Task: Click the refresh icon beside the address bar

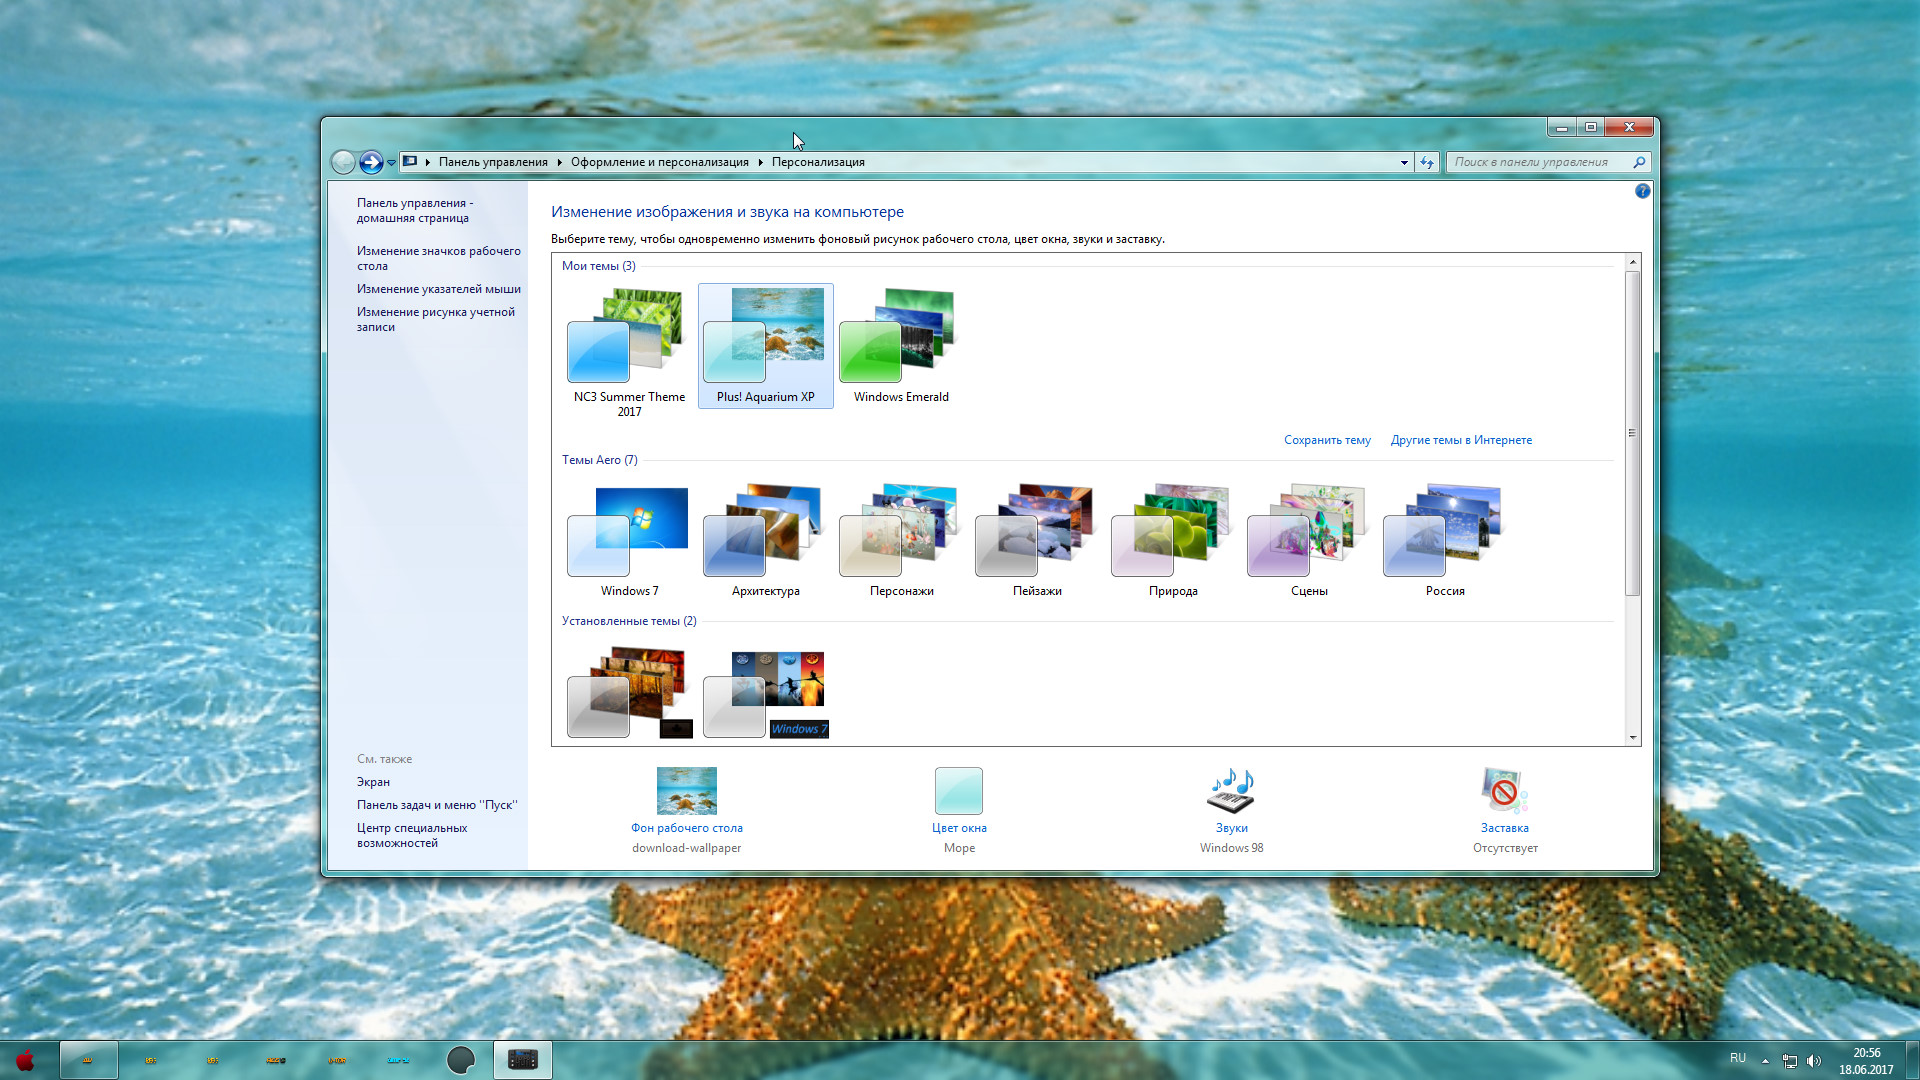Action: pyautogui.click(x=1427, y=161)
